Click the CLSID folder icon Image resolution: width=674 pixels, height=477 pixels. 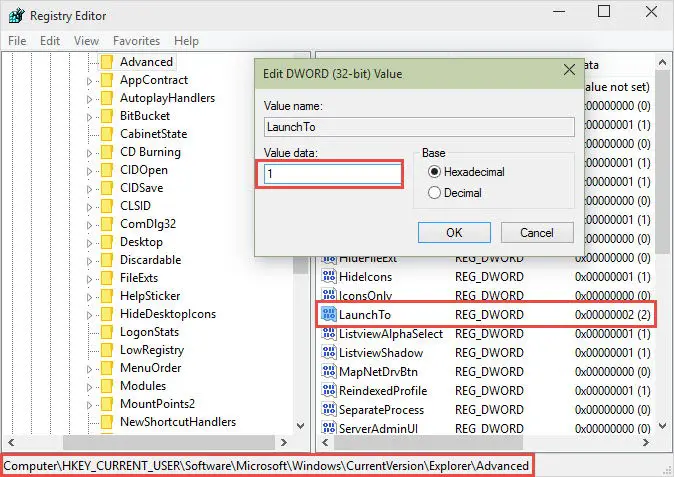[107, 206]
